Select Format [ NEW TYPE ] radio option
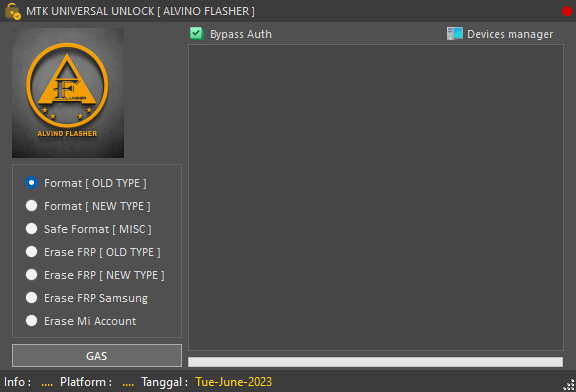Screen dimensions: 576x392 point(88,206)
